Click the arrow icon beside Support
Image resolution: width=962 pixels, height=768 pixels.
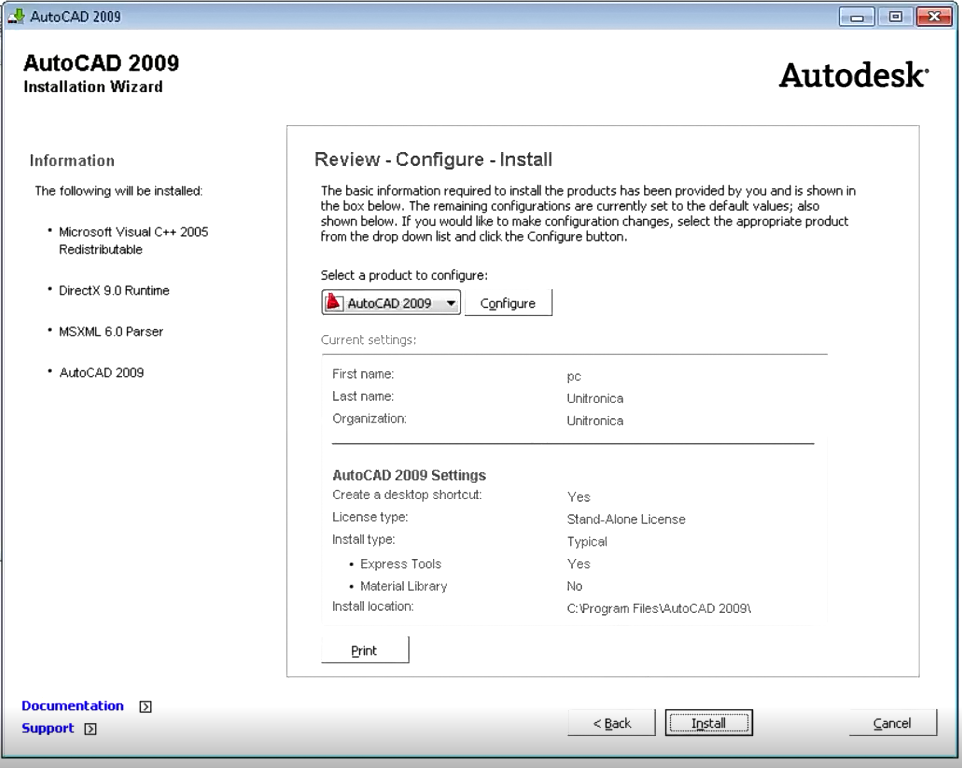click(x=90, y=729)
